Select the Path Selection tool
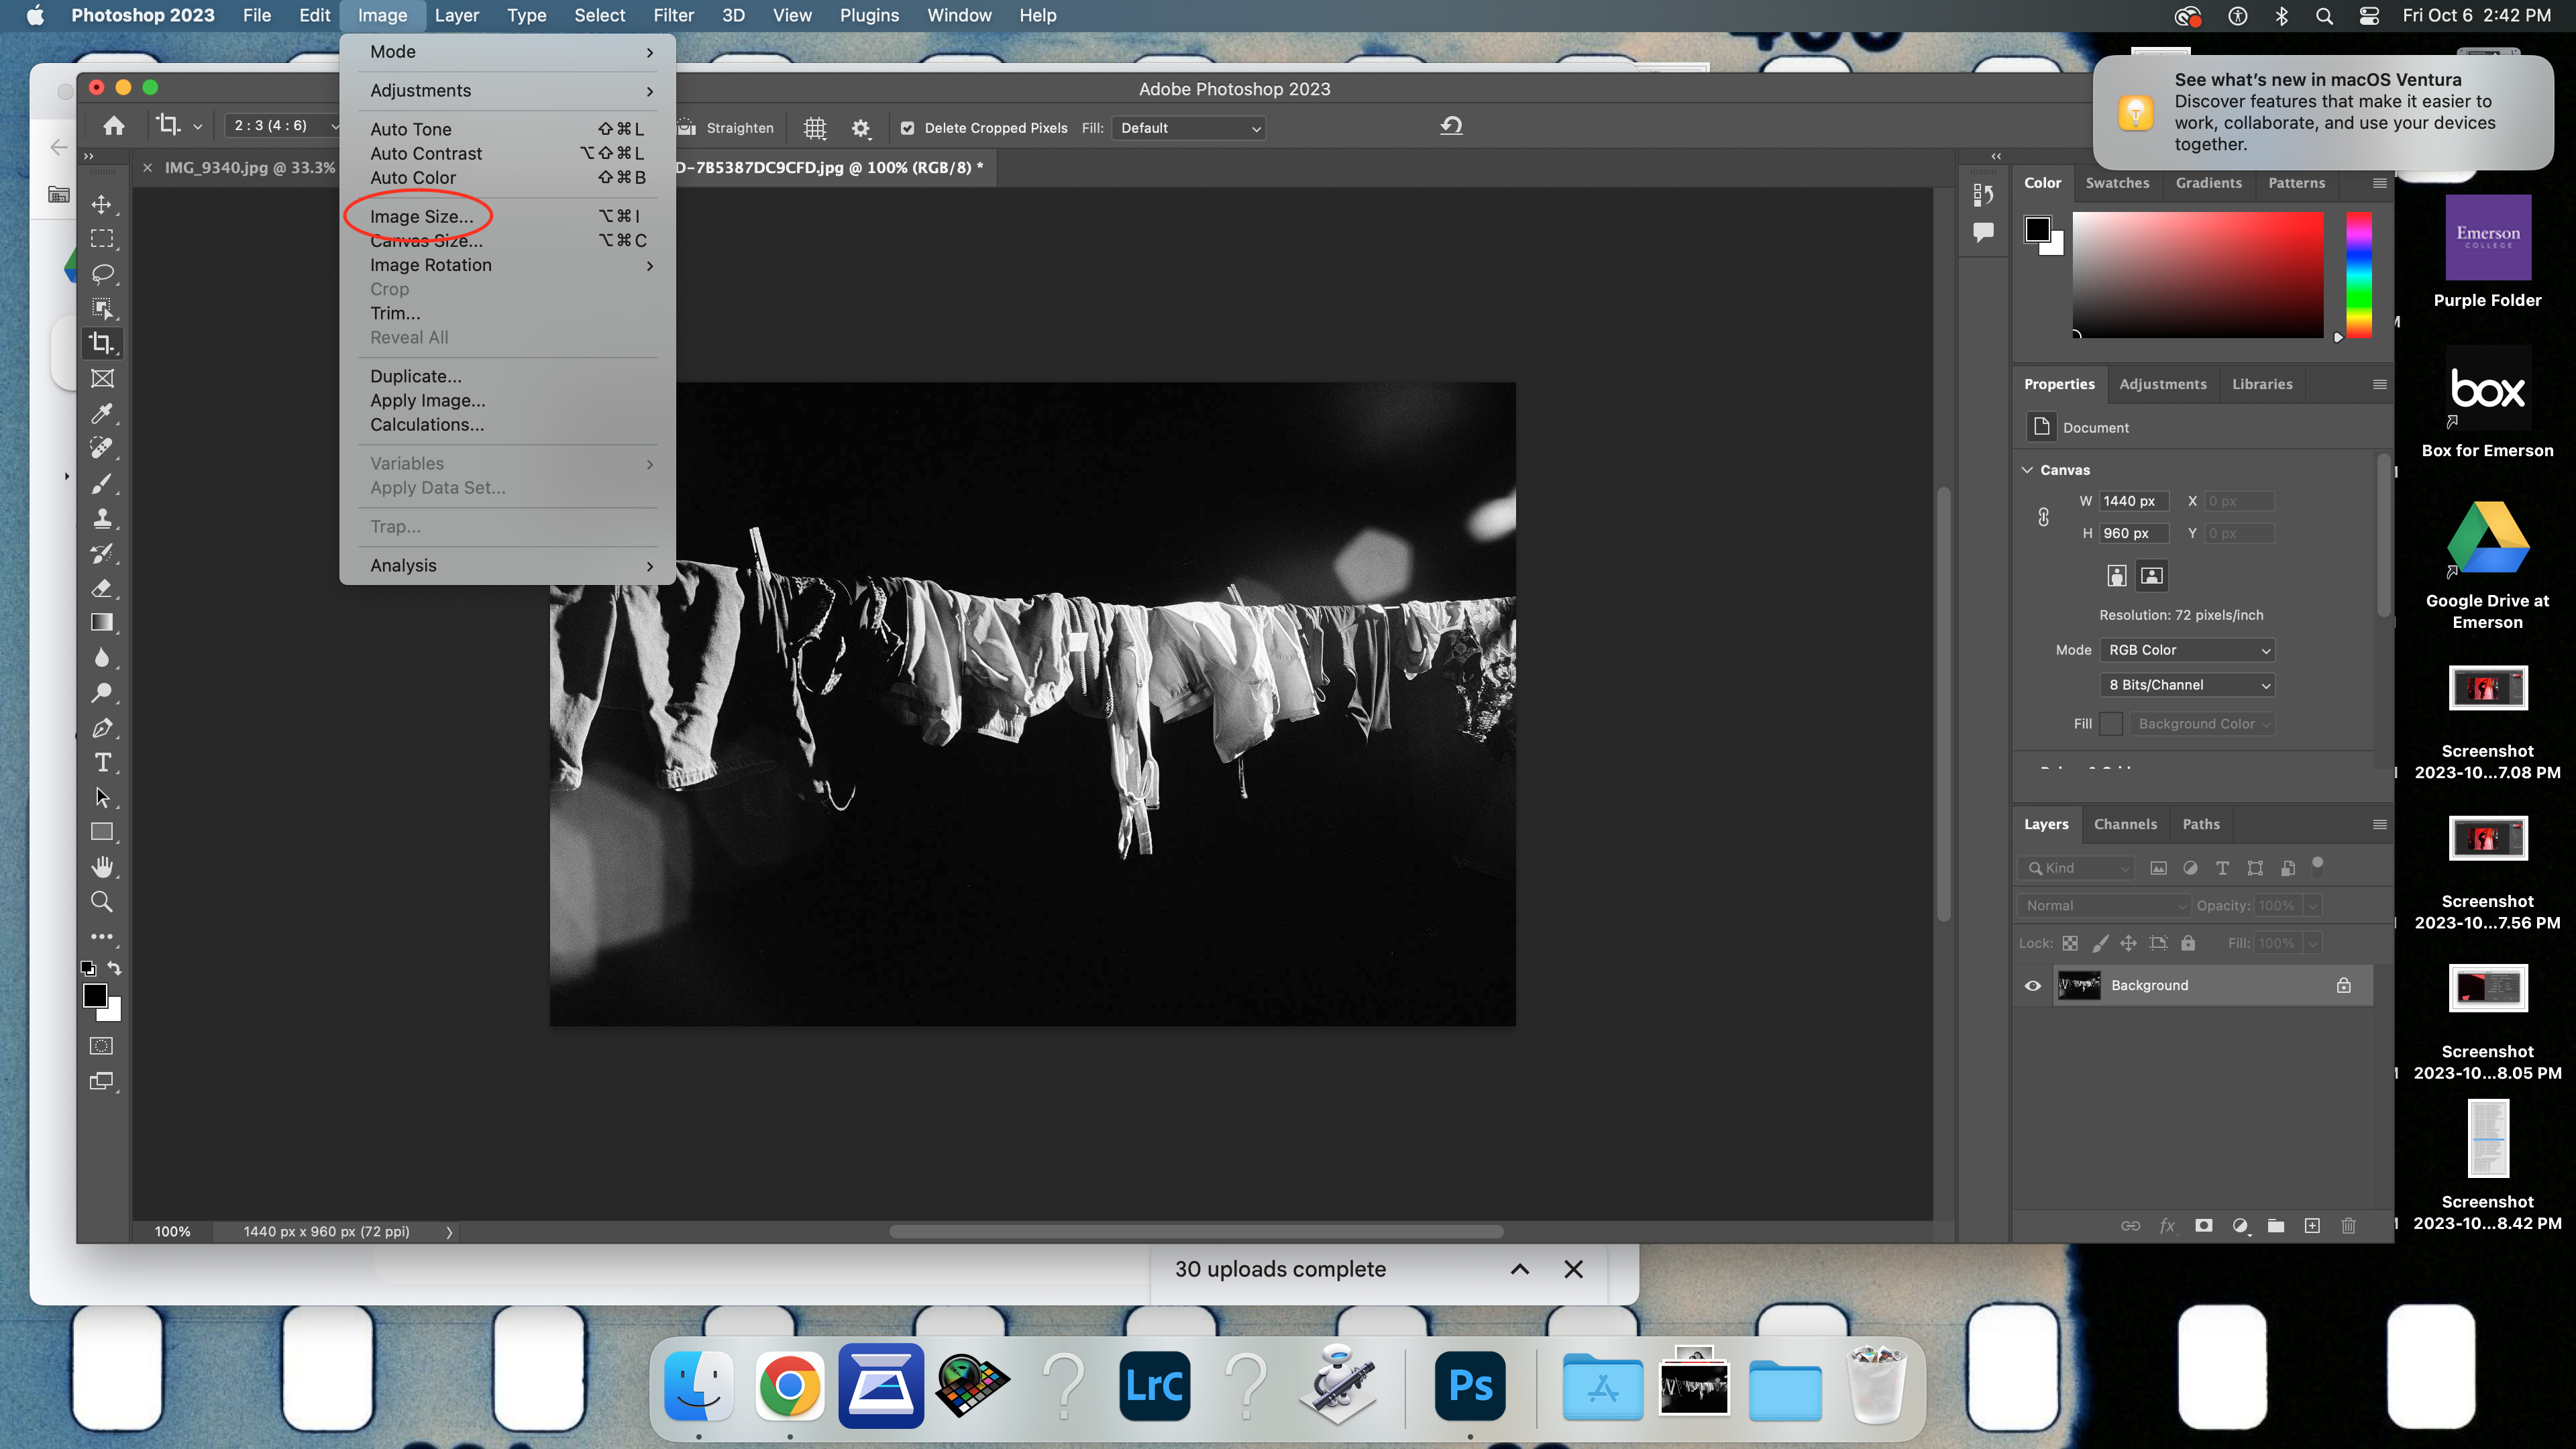2576x1449 pixels. 102,797
